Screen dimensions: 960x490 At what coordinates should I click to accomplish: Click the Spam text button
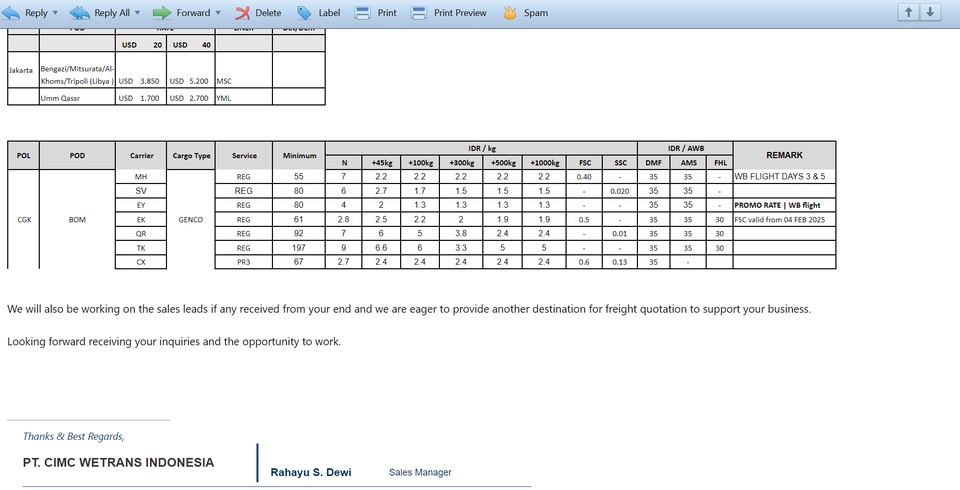pyautogui.click(x=536, y=13)
